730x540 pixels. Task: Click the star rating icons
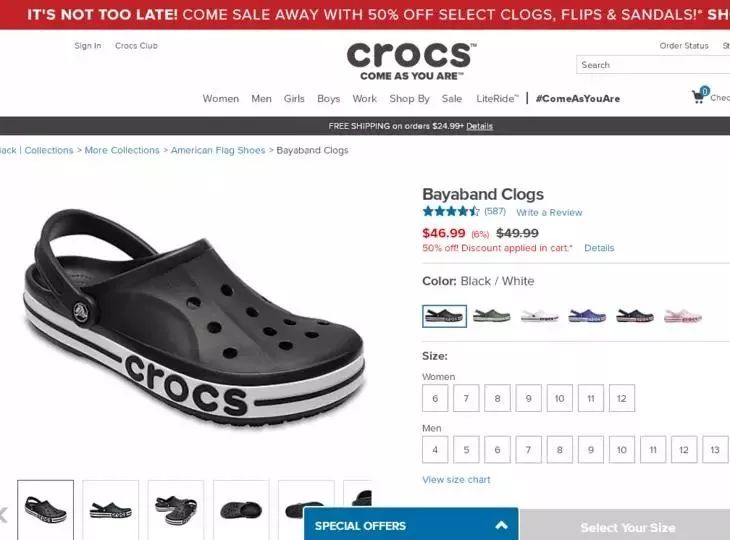(450, 212)
